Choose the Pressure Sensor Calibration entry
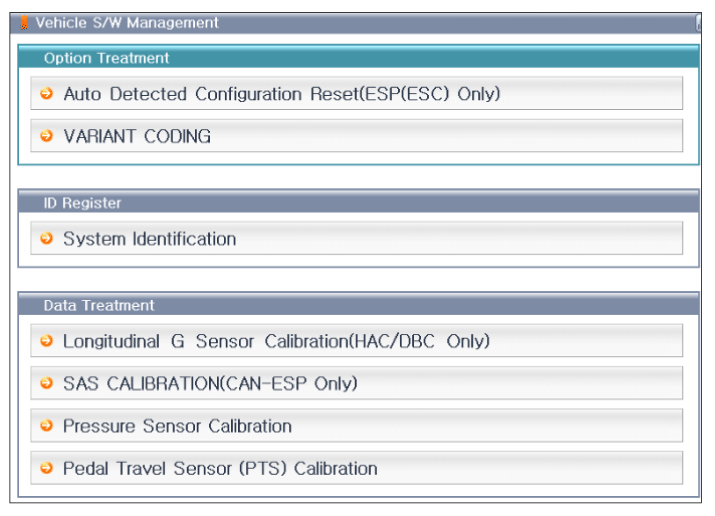Image resolution: width=715 pixels, height=516 pixels. coord(357,426)
